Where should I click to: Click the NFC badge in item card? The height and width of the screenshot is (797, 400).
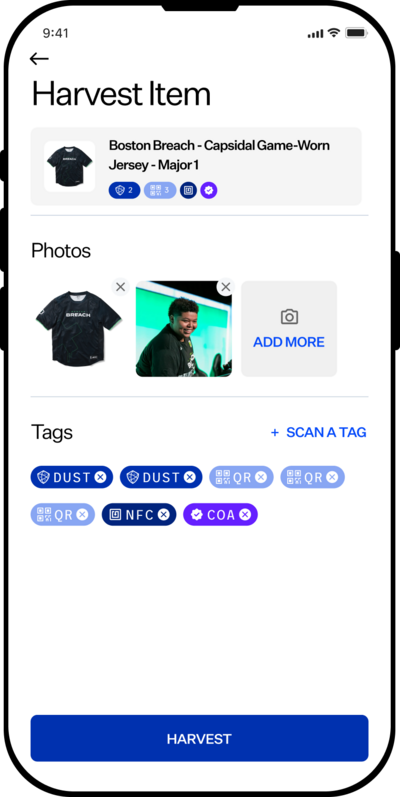point(188,191)
